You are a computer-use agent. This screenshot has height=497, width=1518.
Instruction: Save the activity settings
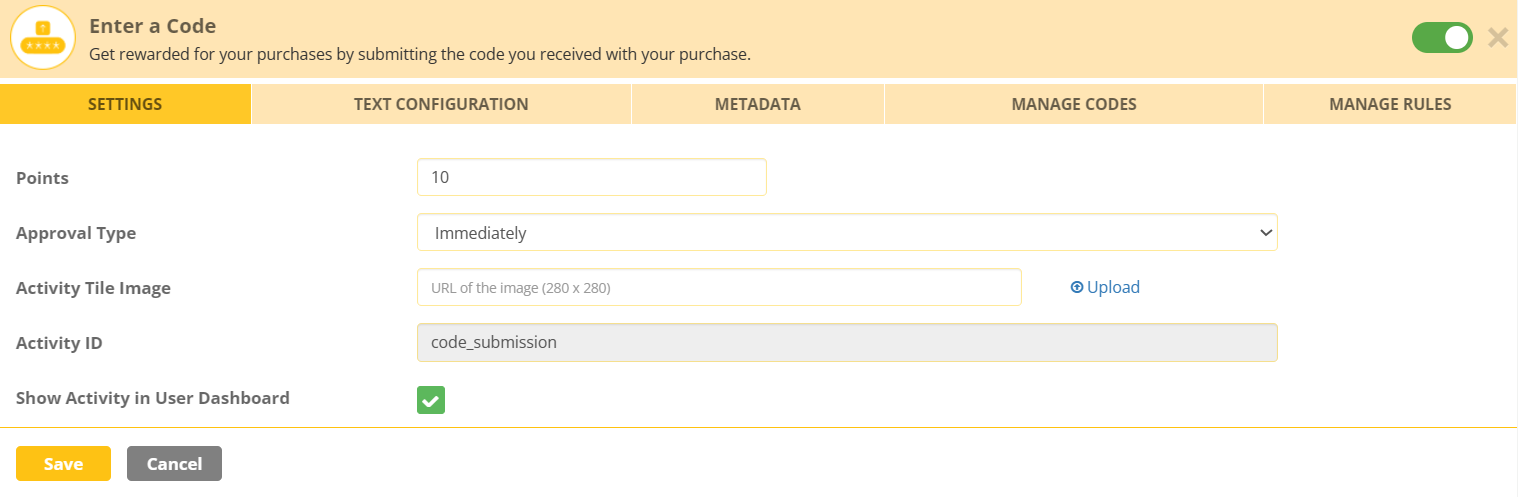pyautogui.click(x=63, y=464)
